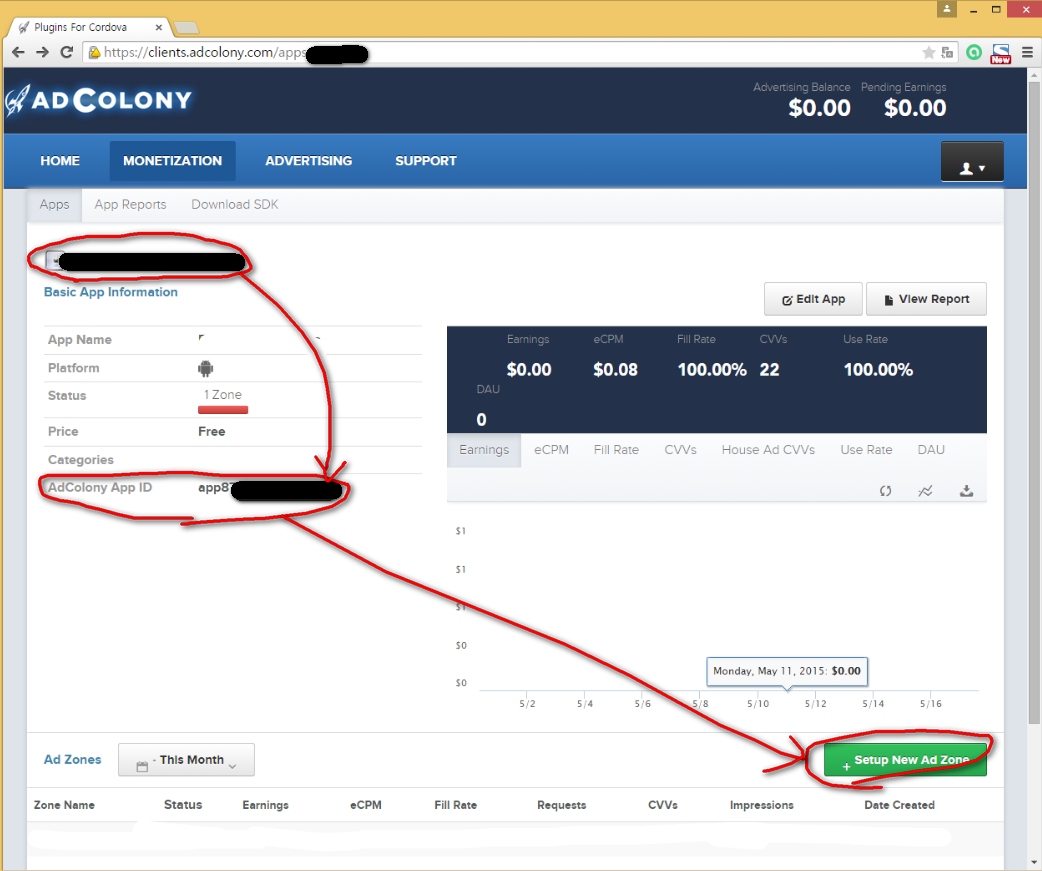Select the Earnings chart tab
The height and width of the screenshot is (871, 1042).
click(x=484, y=450)
